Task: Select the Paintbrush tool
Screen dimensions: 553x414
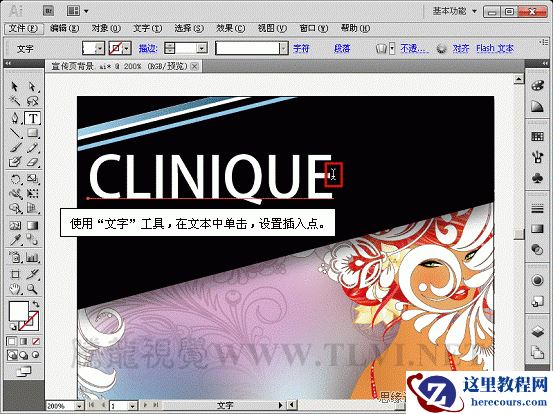Action: coord(14,148)
